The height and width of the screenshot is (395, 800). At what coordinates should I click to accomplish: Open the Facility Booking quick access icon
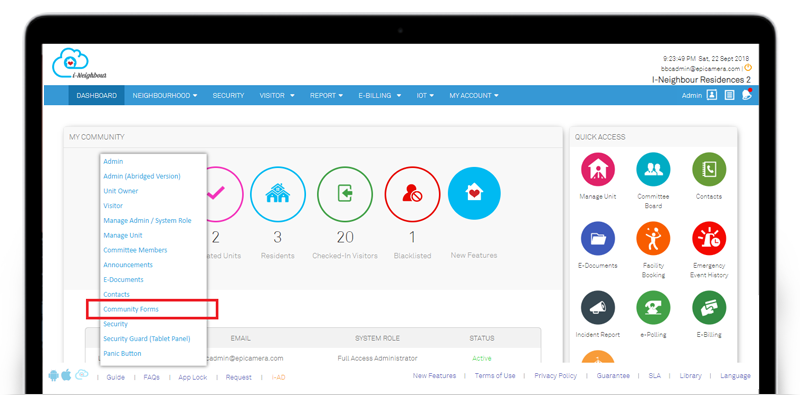[653, 238]
